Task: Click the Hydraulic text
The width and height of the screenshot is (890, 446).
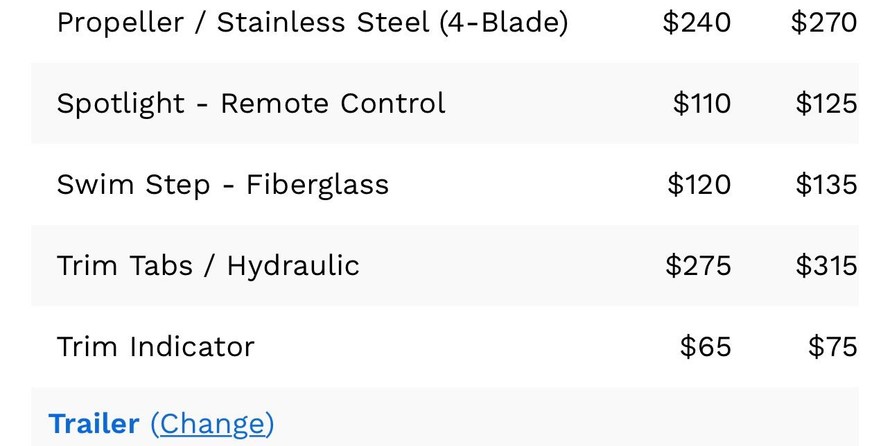Action: coord(293,265)
